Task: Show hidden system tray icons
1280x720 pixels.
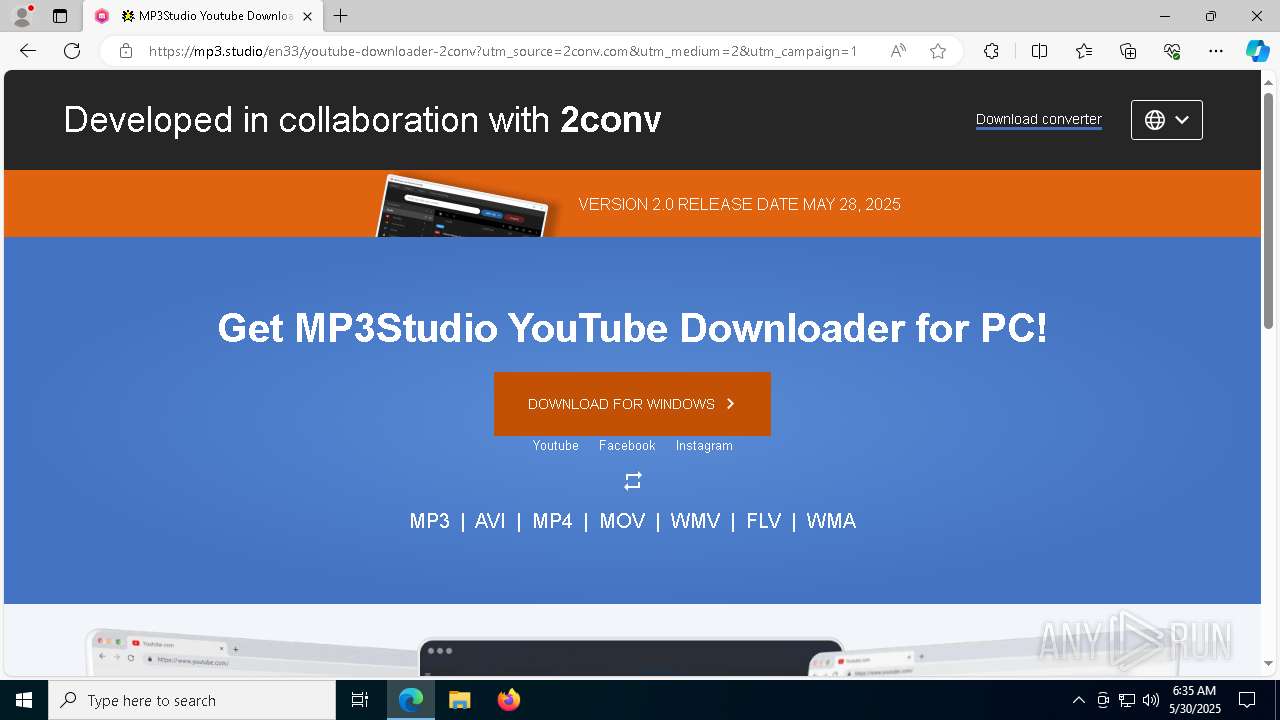Action: (x=1078, y=700)
